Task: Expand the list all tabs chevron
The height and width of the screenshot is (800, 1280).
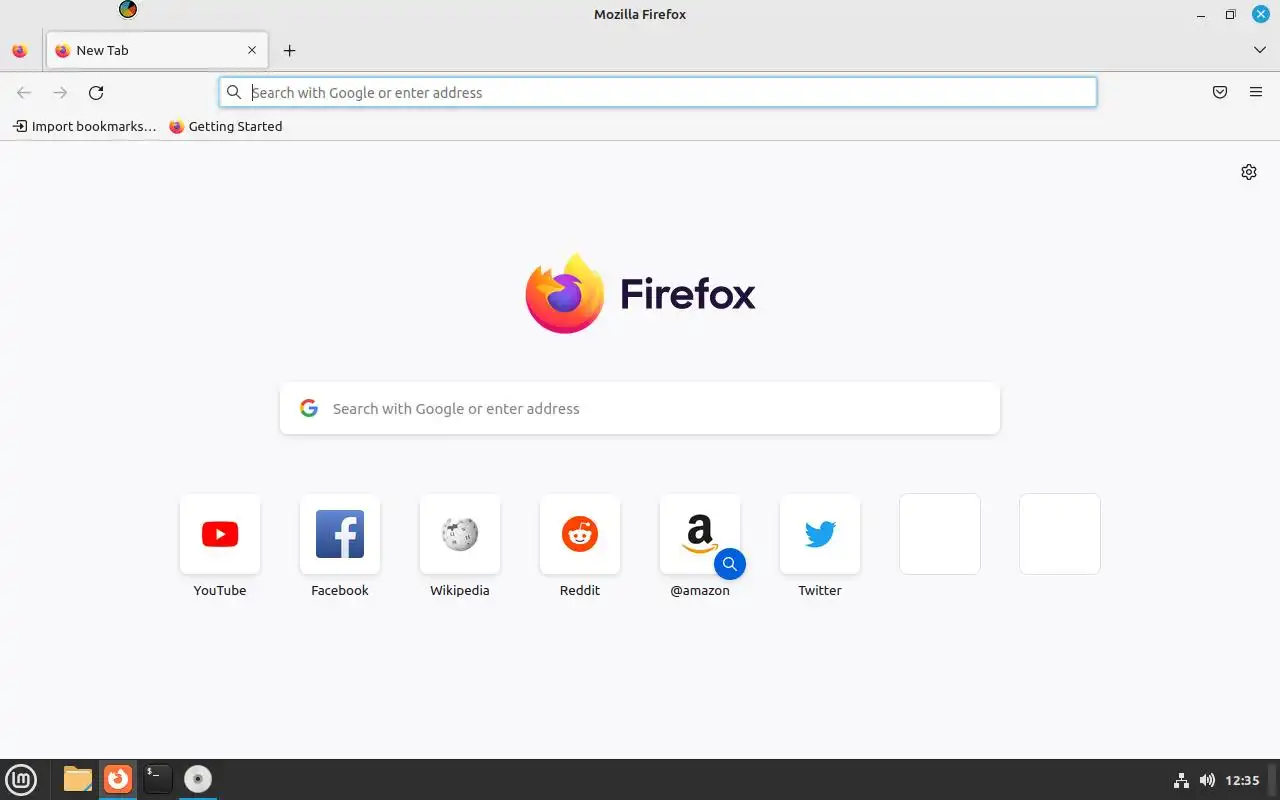Action: tap(1259, 50)
